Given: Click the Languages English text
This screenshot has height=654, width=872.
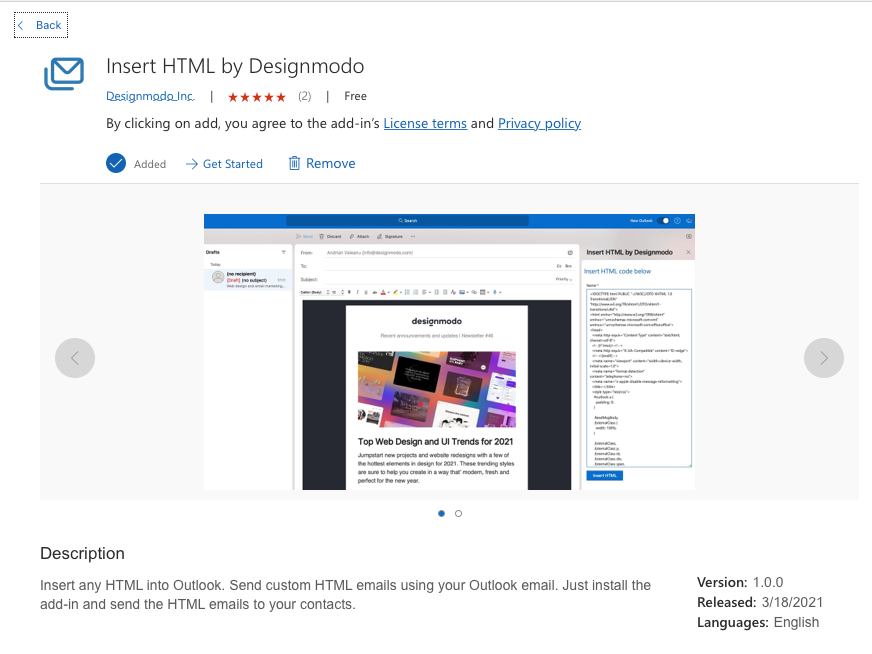Looking at the screenshot, I should 758,622.
